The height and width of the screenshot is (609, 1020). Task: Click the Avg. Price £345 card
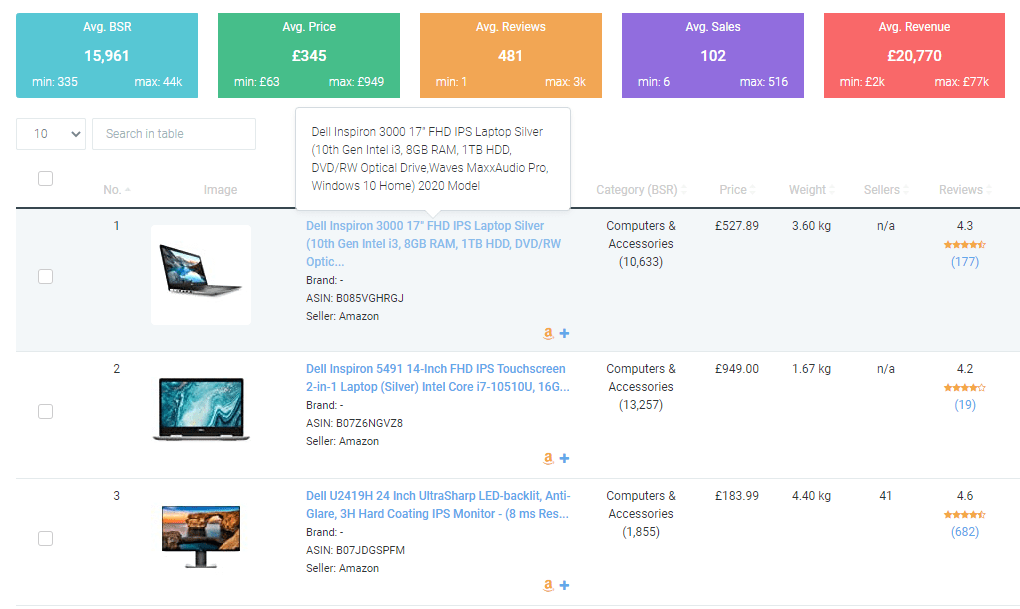(309, 55)
